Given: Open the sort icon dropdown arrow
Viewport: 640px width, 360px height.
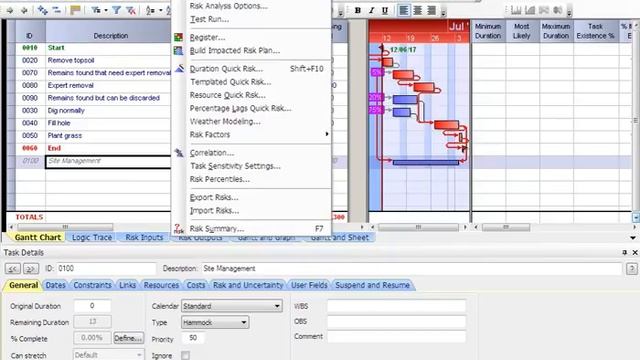Looking at the screenshot, I should [160, 10].
